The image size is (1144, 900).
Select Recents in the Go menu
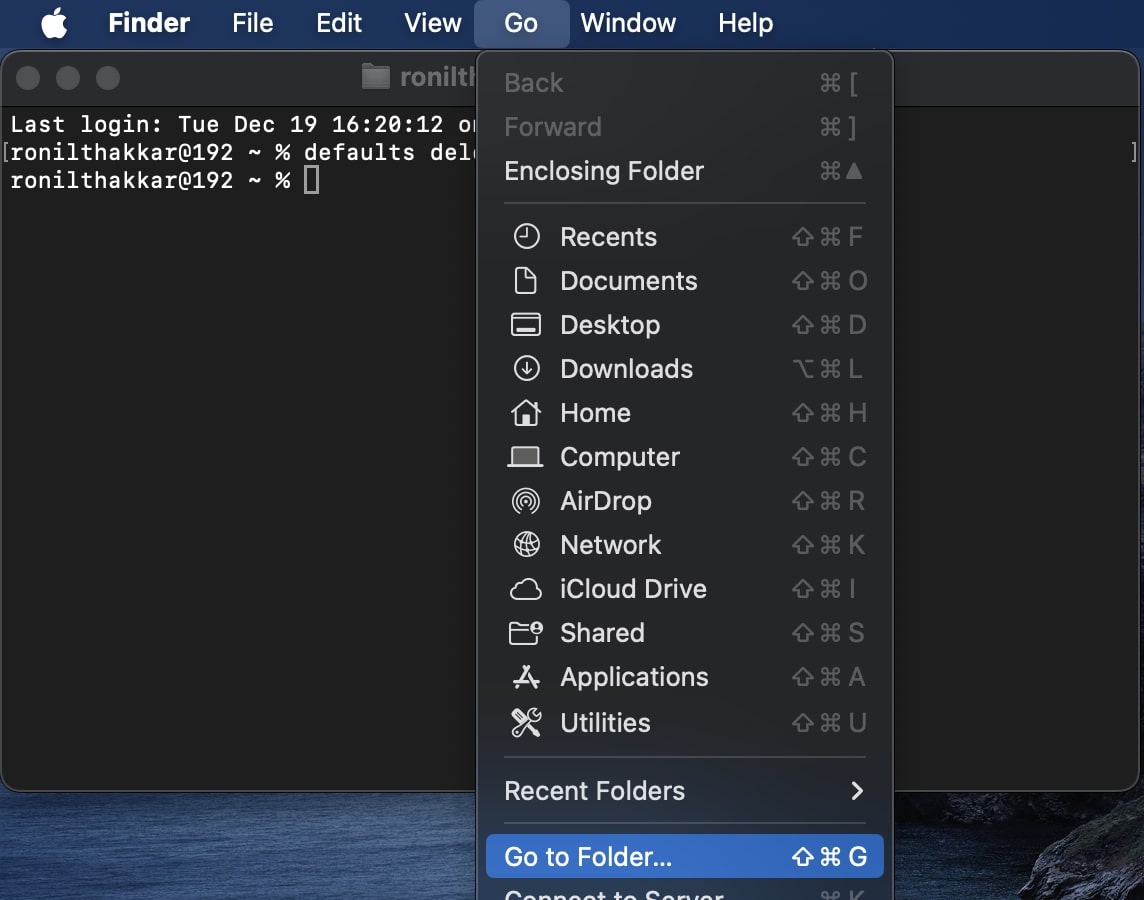684,236
